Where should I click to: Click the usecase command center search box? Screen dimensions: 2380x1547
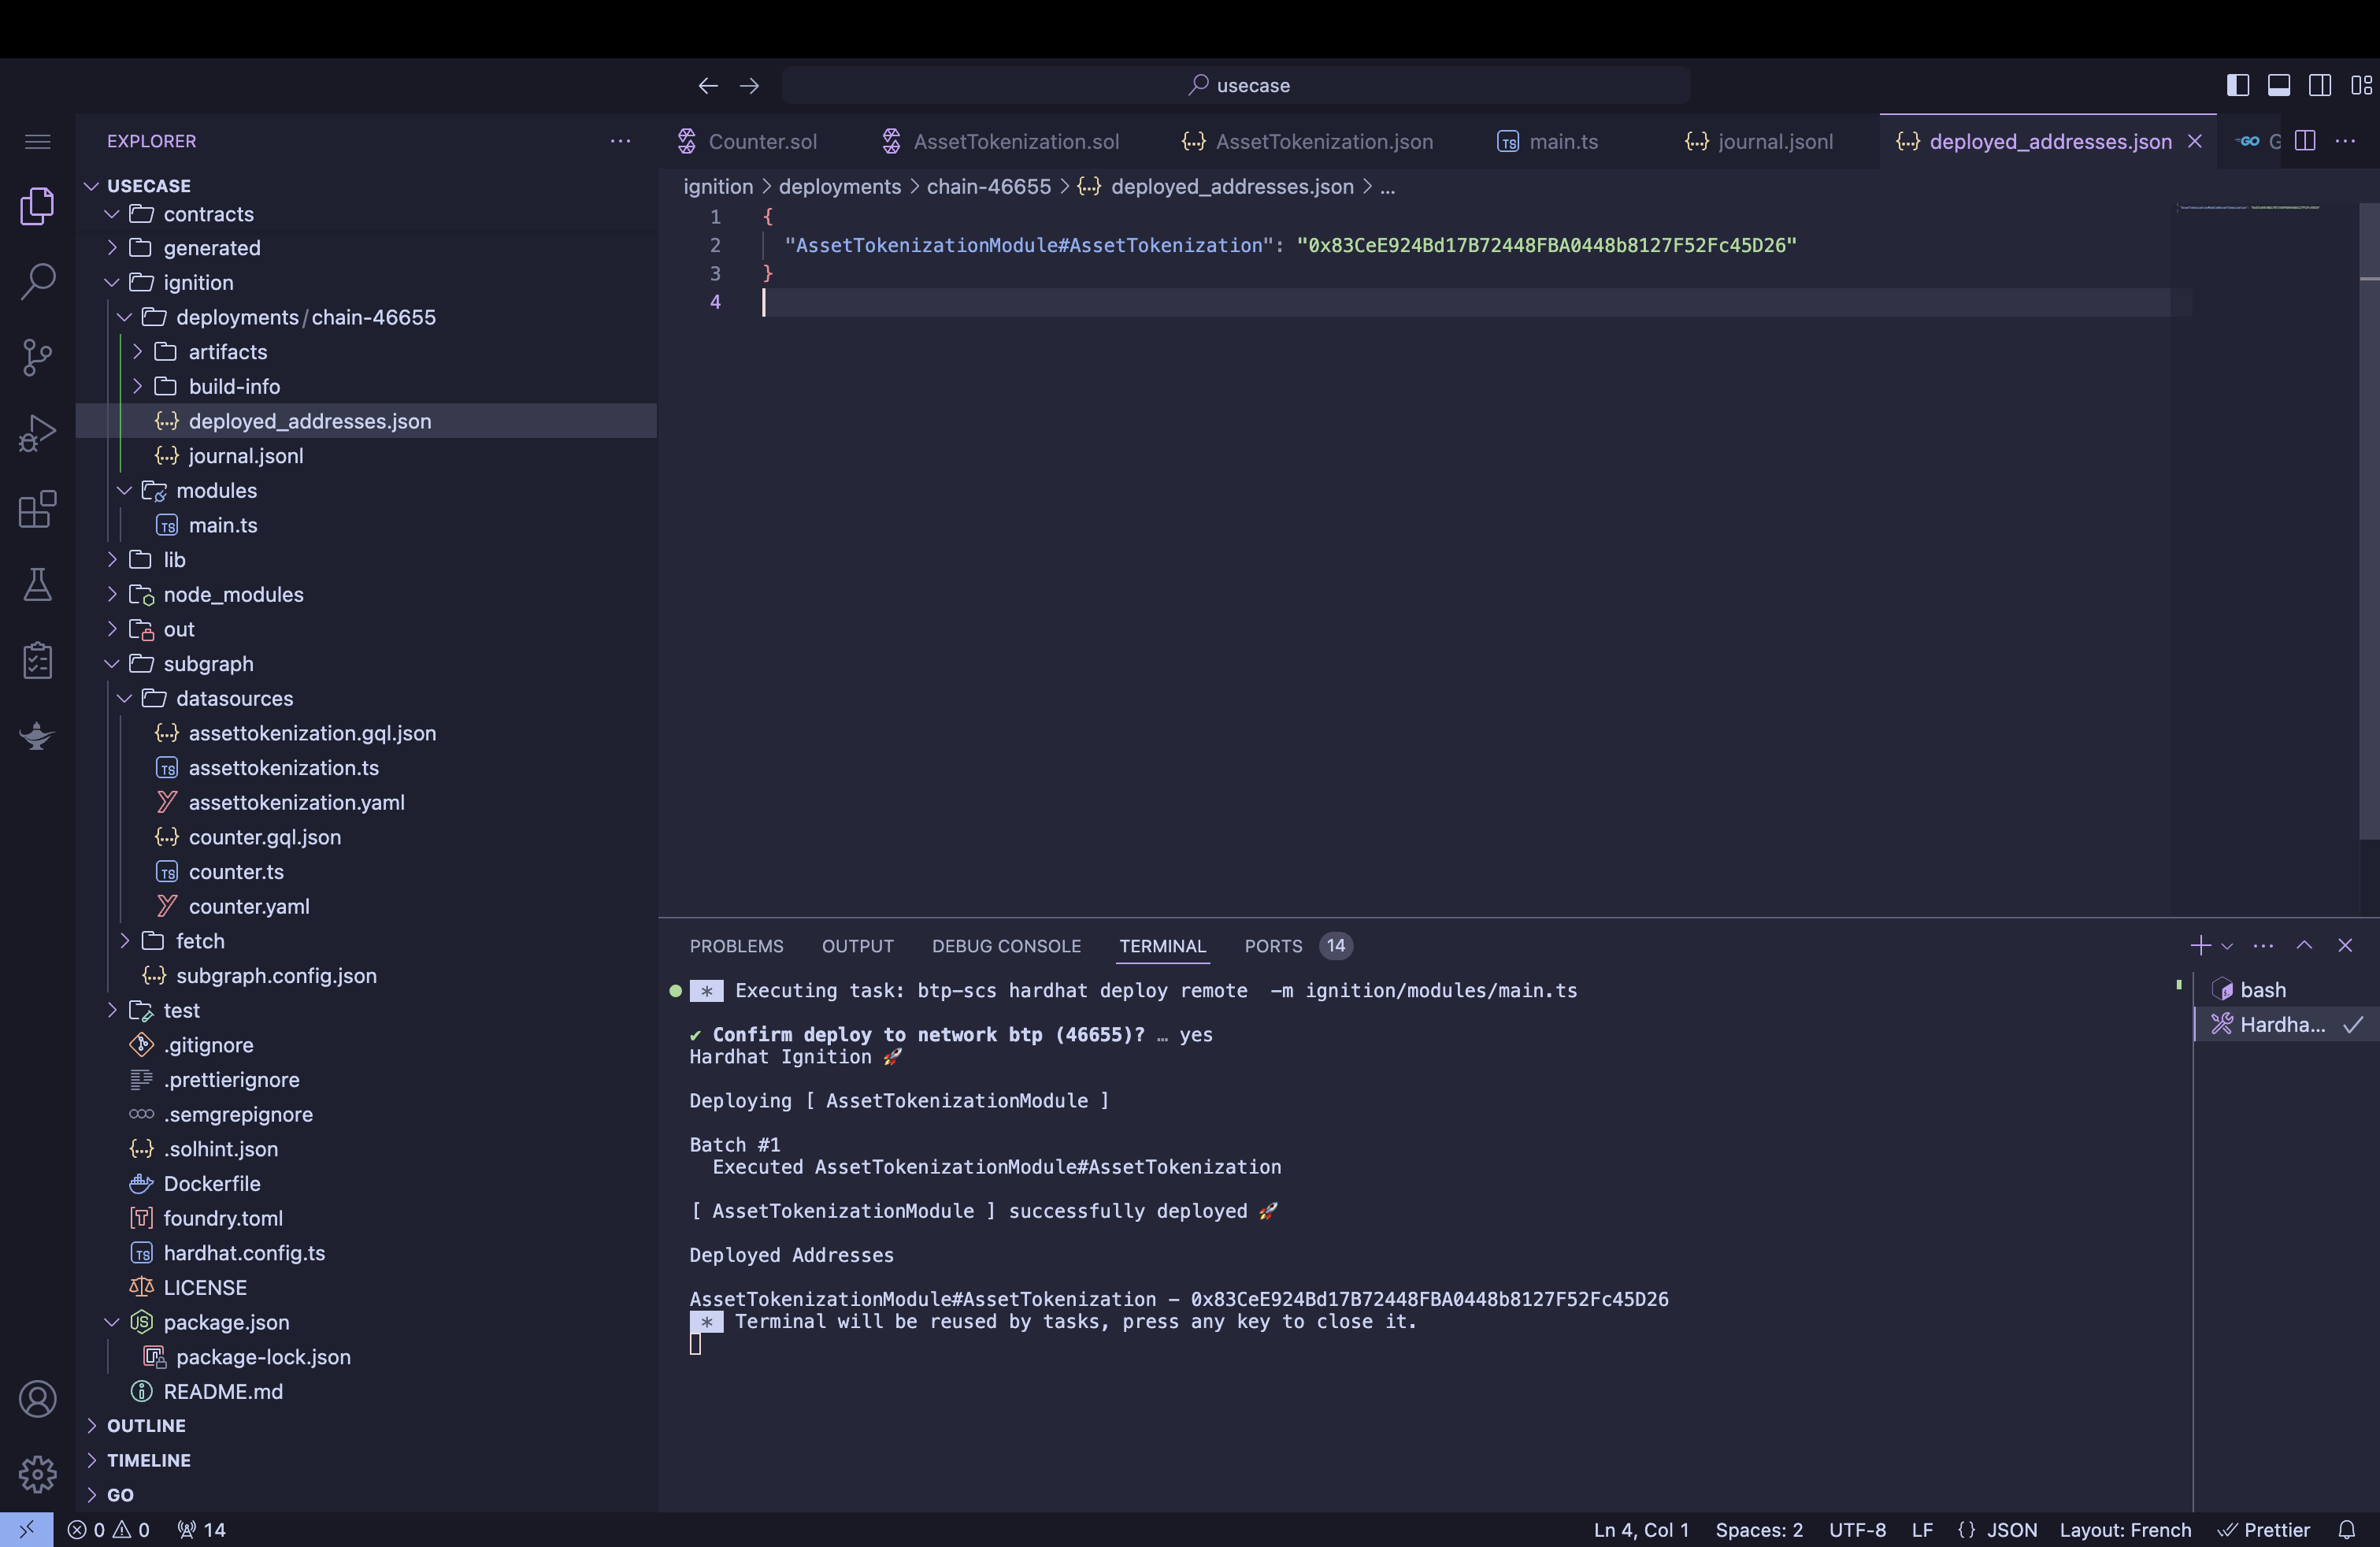pyautogui.click(x=1237, y=85)
